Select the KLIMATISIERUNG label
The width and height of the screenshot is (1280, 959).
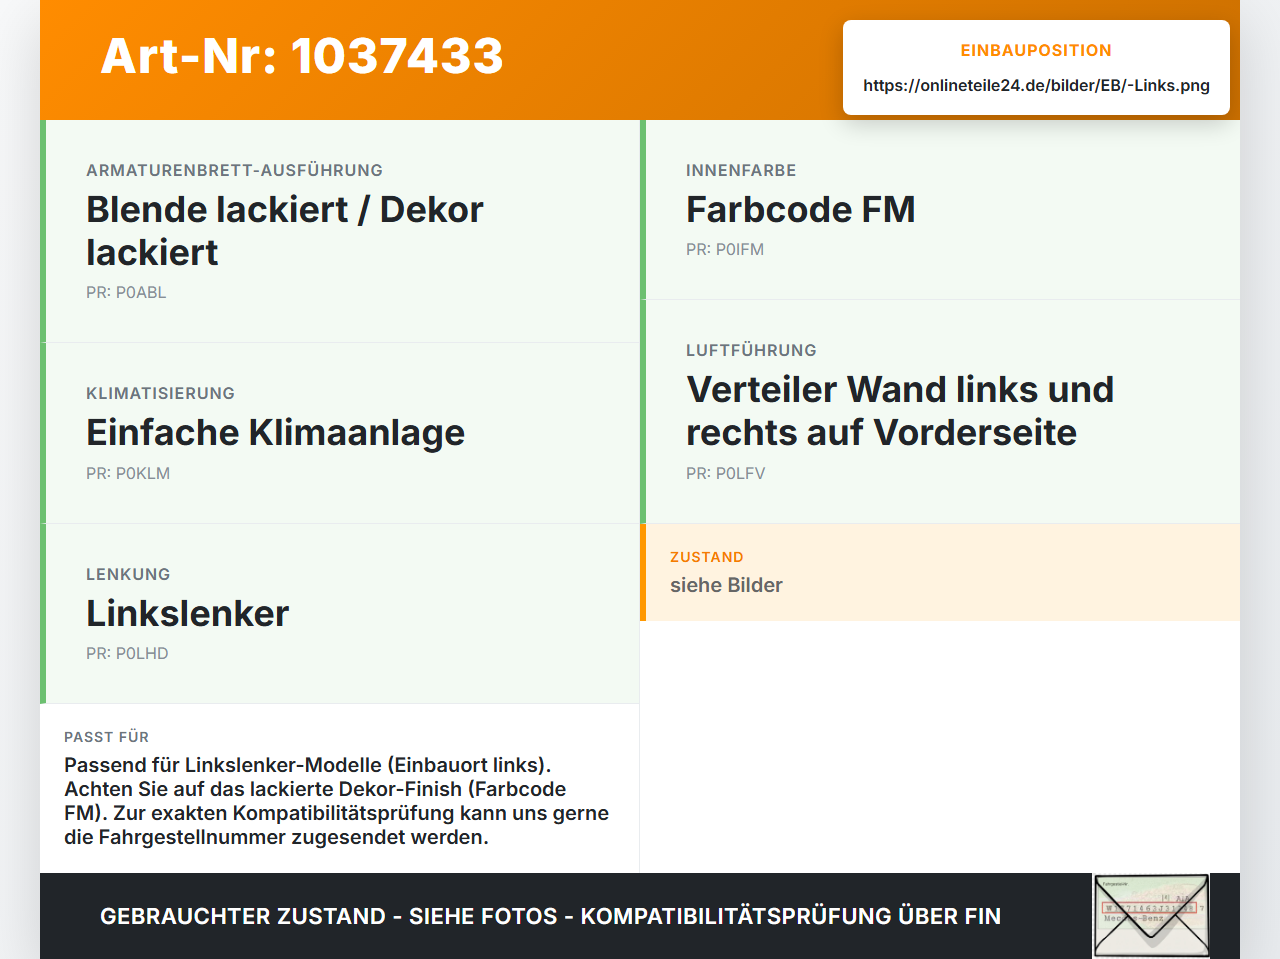[160, 393]
